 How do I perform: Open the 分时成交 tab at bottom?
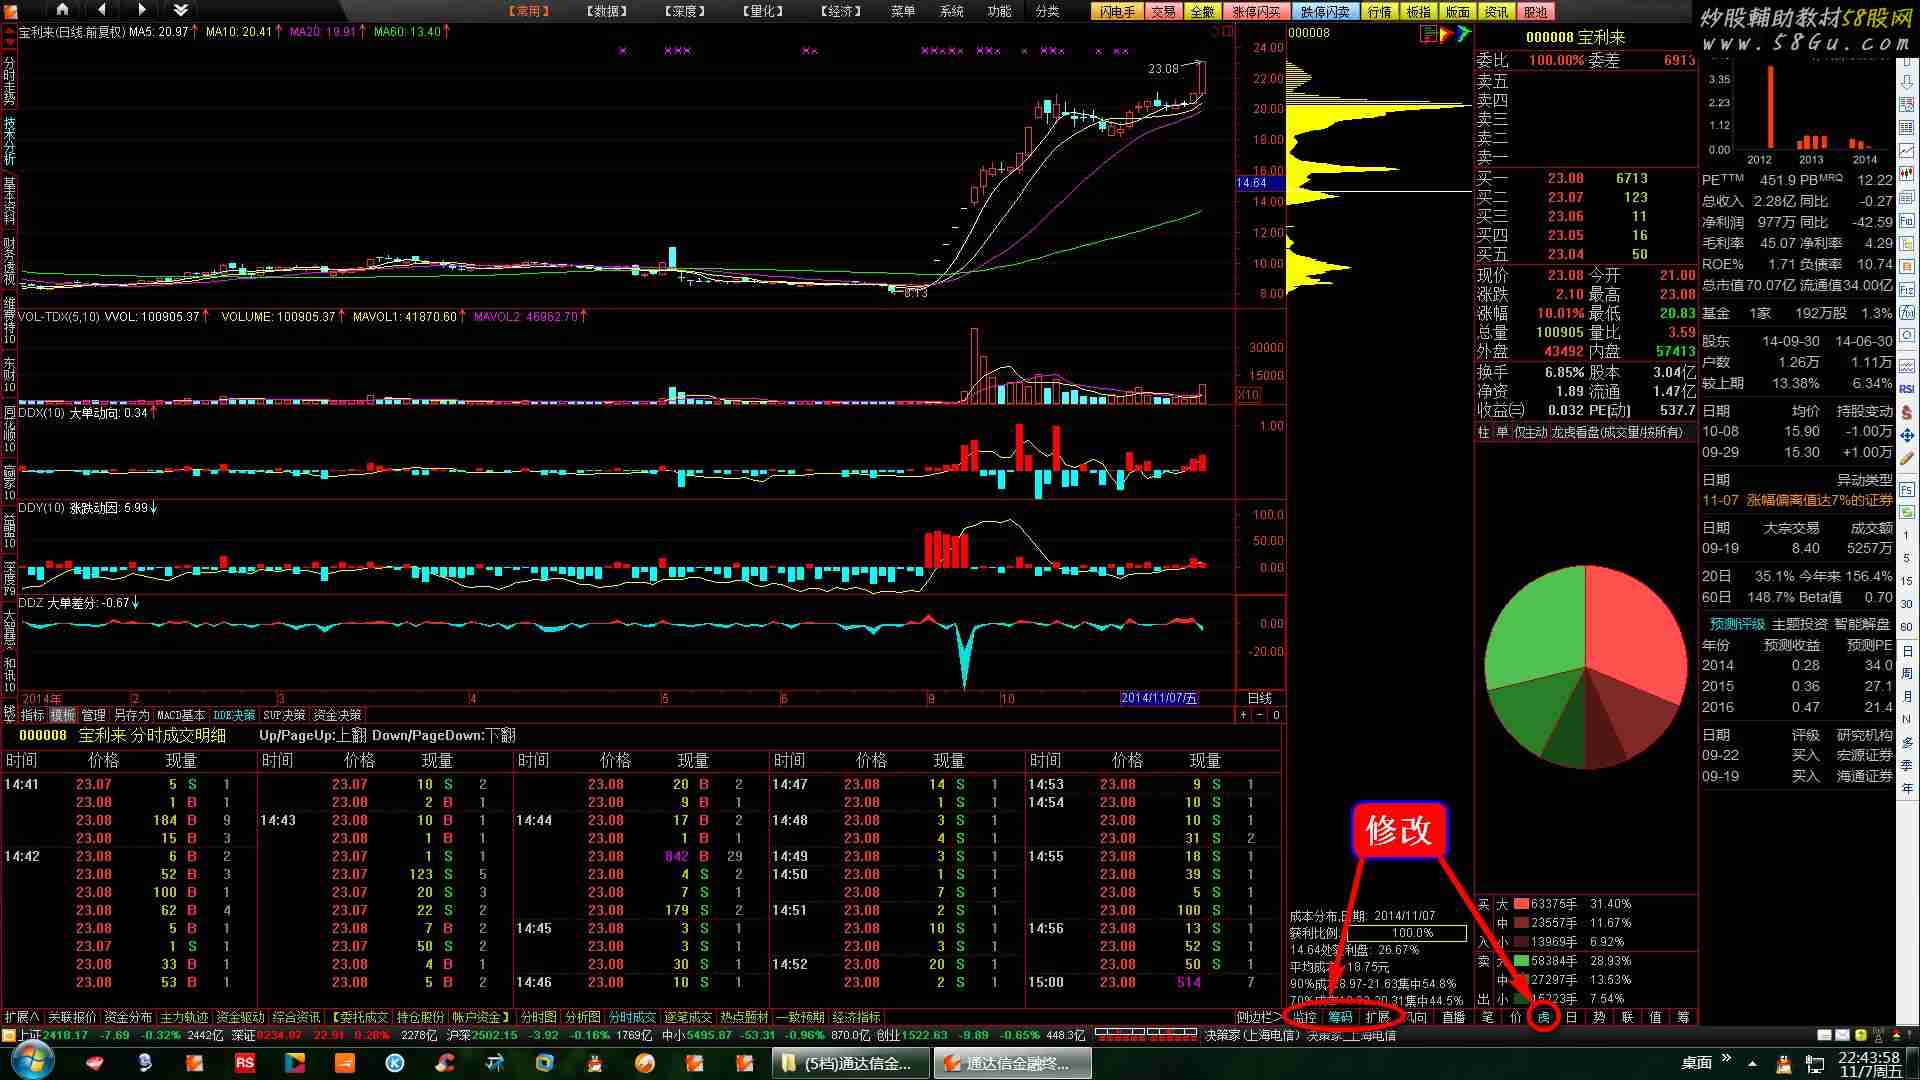click(x=632, y=1017)
